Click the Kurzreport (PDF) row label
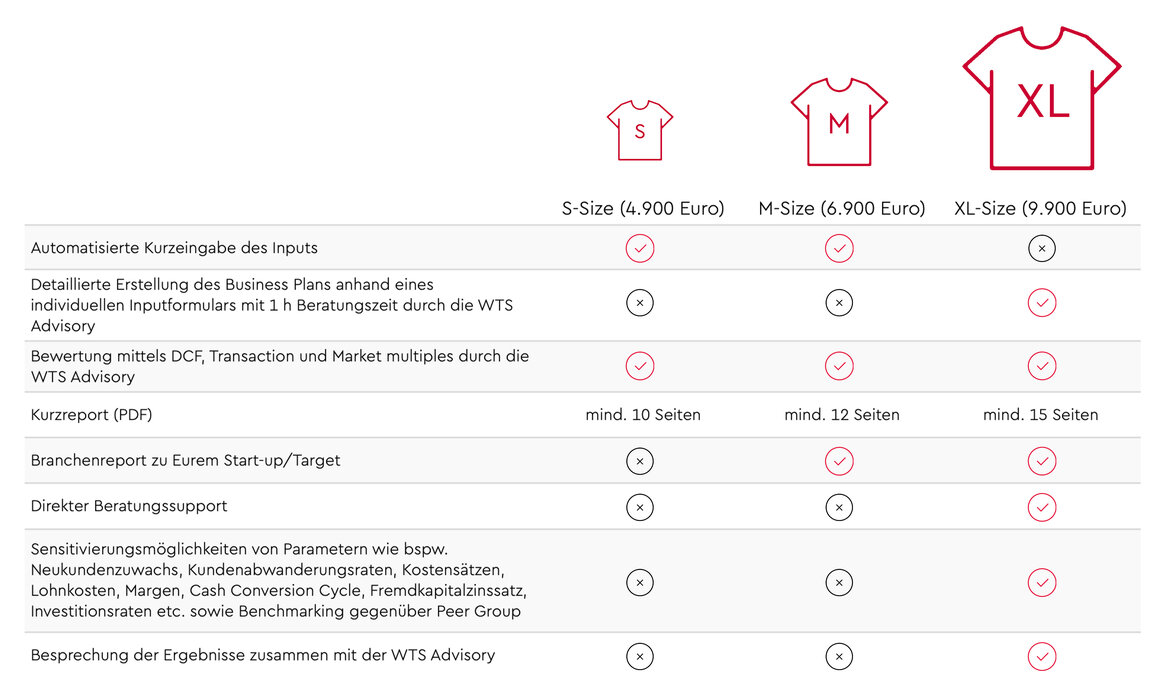This screenshot has height=685, width=1170. 92,414
